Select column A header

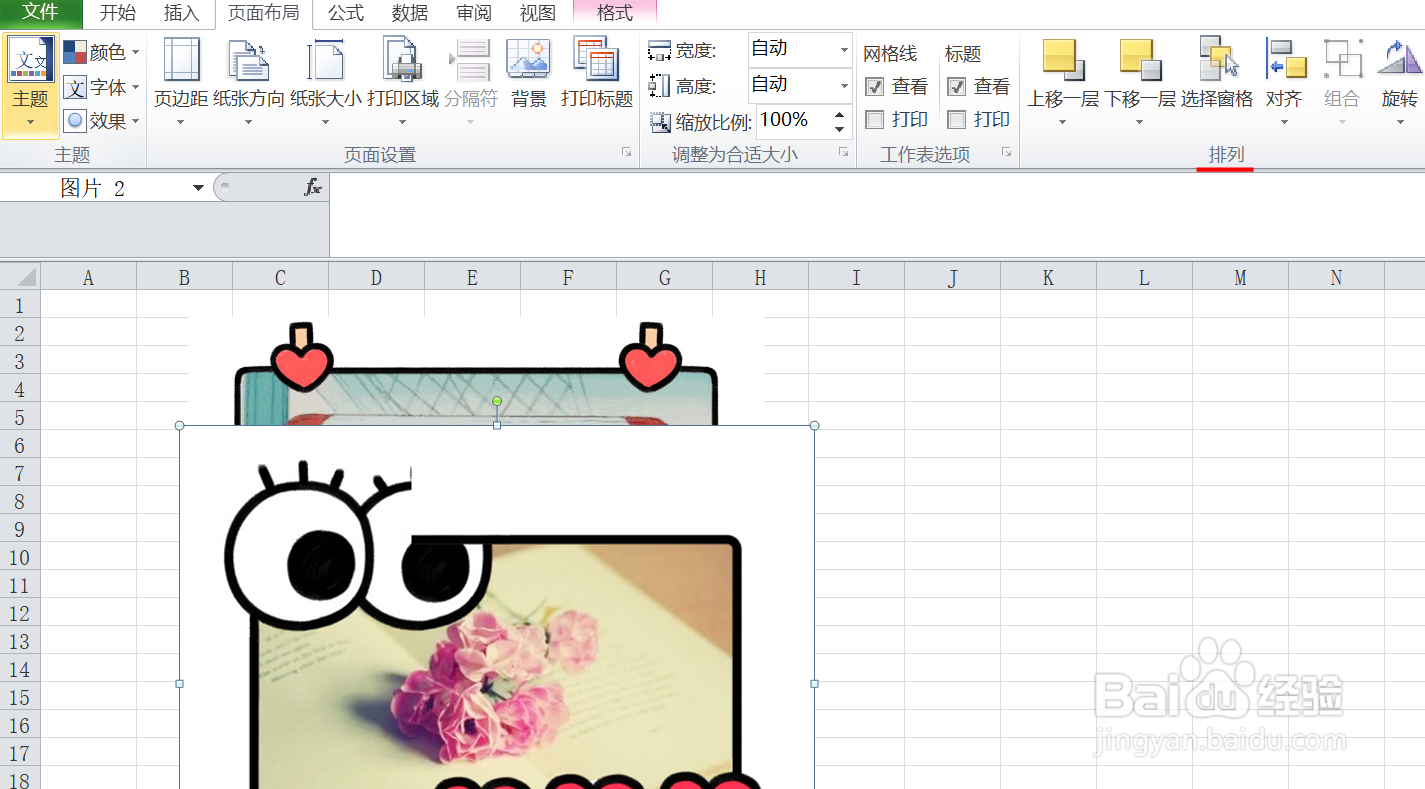click(88, 278)
